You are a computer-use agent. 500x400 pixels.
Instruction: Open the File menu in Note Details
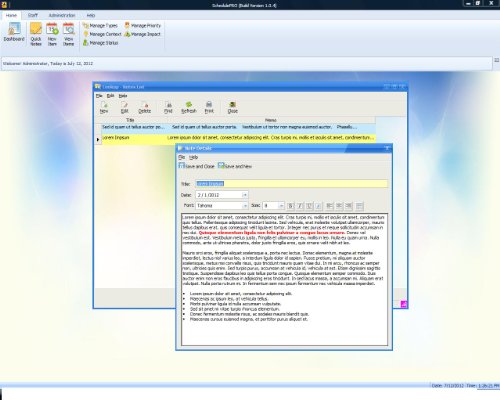point(182,157)
